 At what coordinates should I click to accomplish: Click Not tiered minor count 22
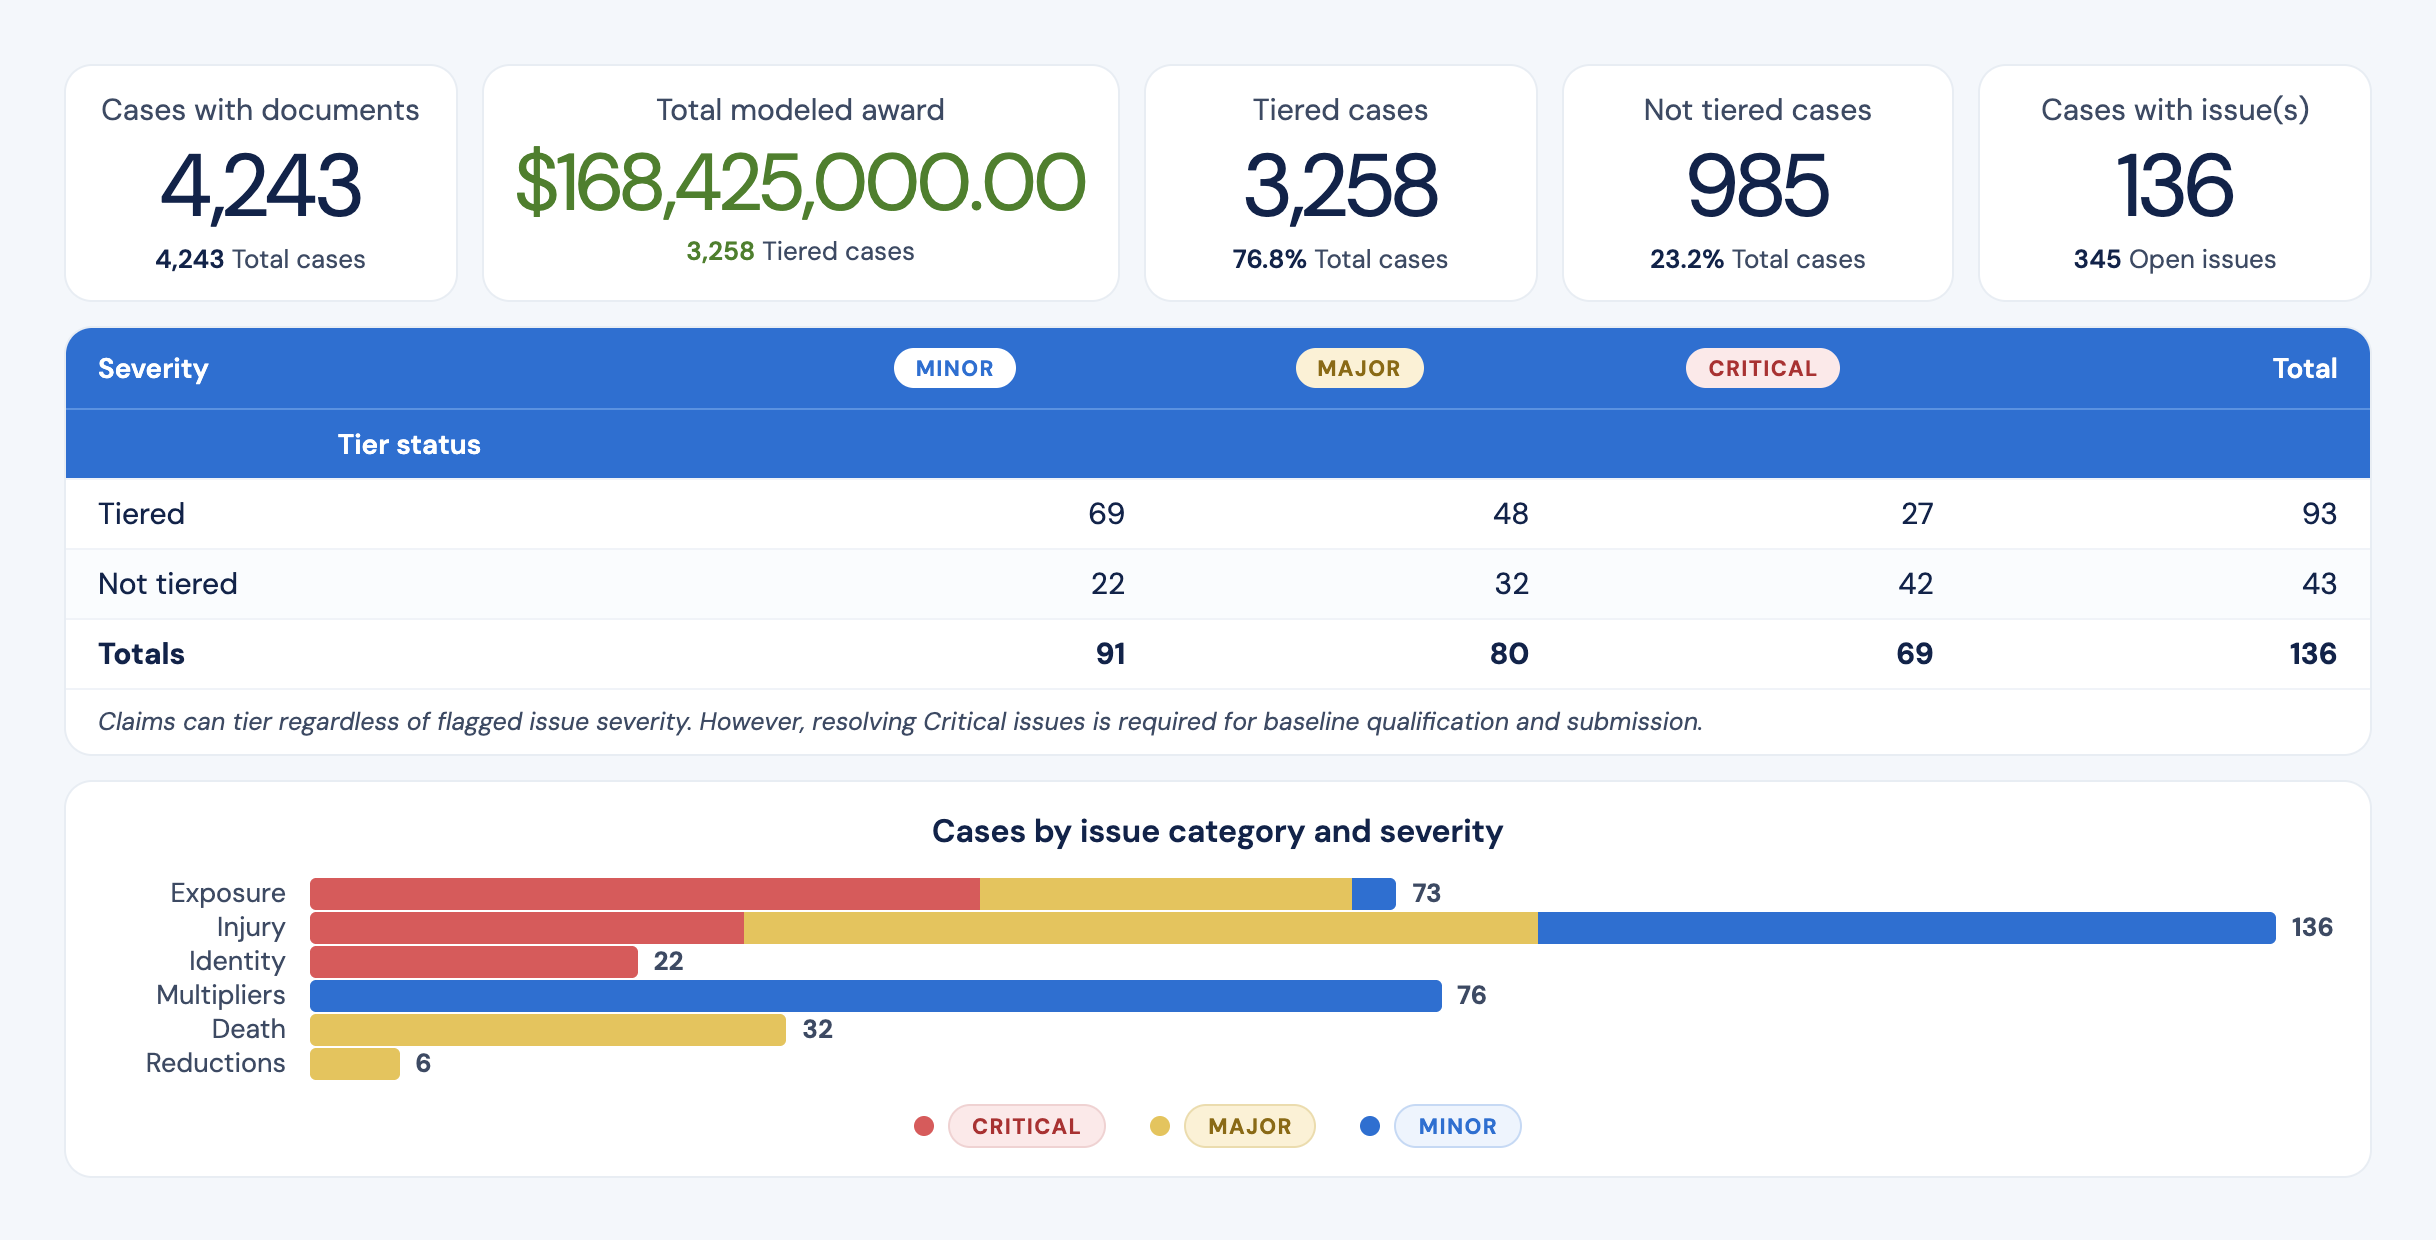[1107, 583]
